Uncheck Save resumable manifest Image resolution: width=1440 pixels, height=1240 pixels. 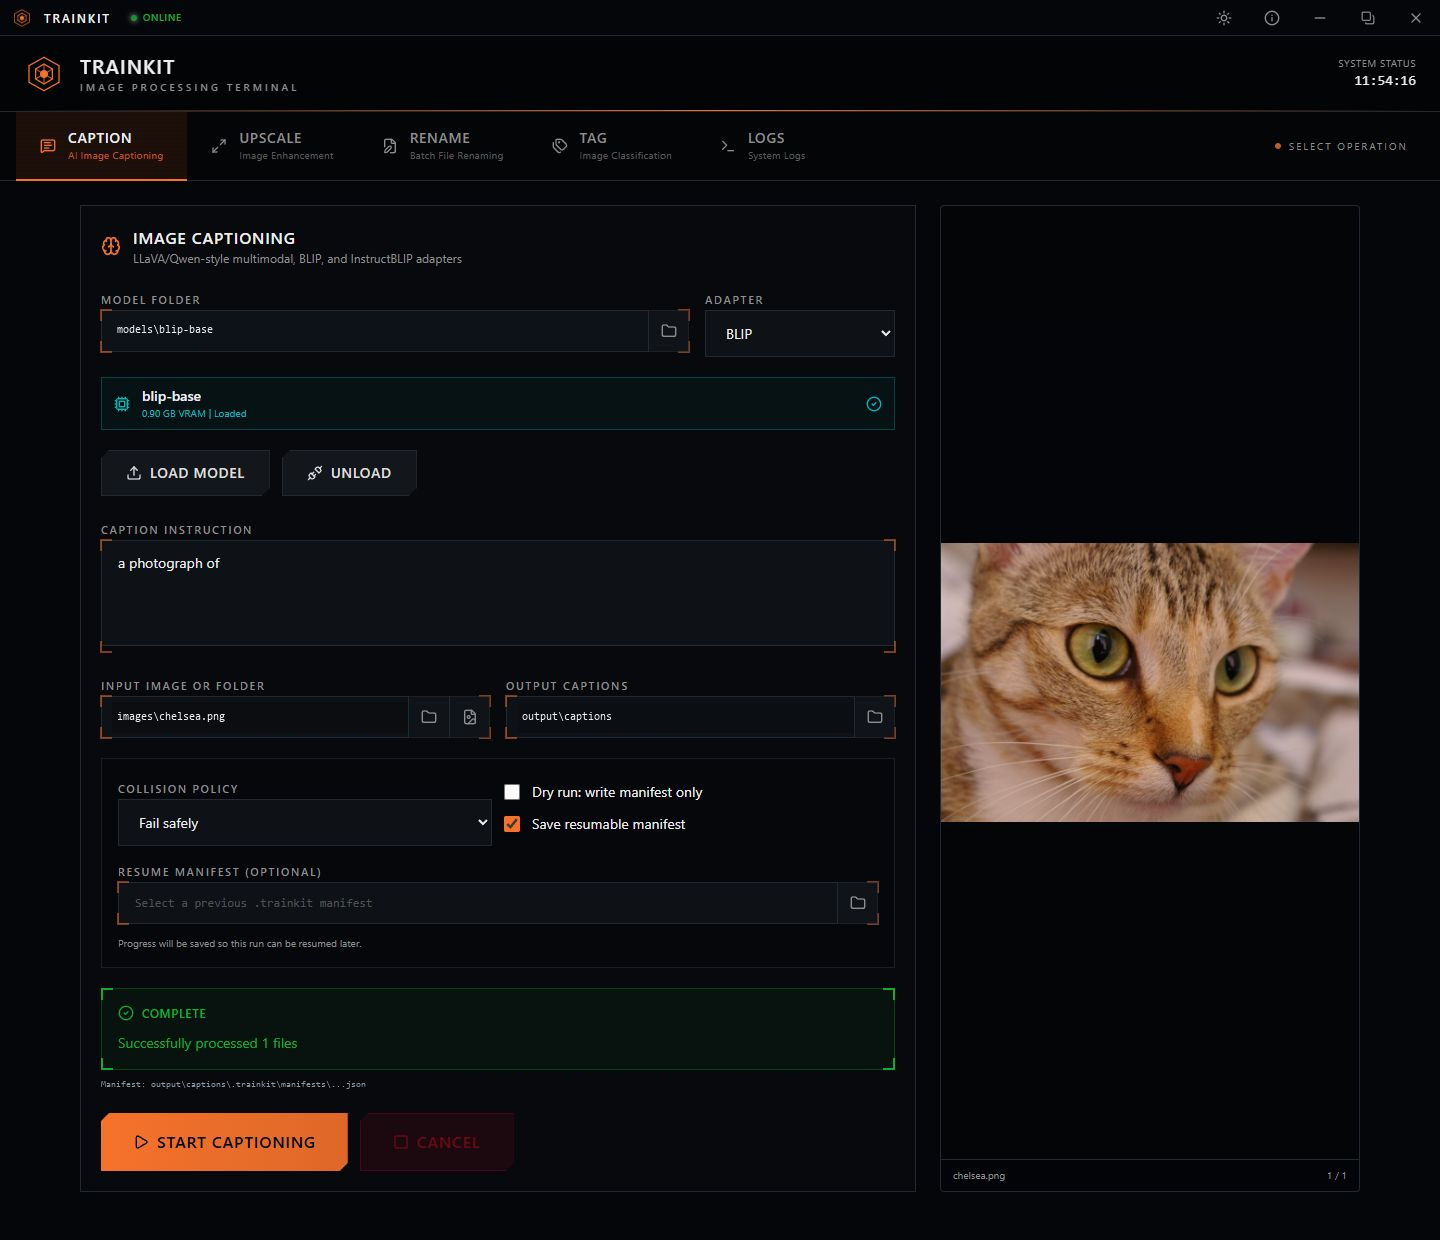(x=512, y=824)
